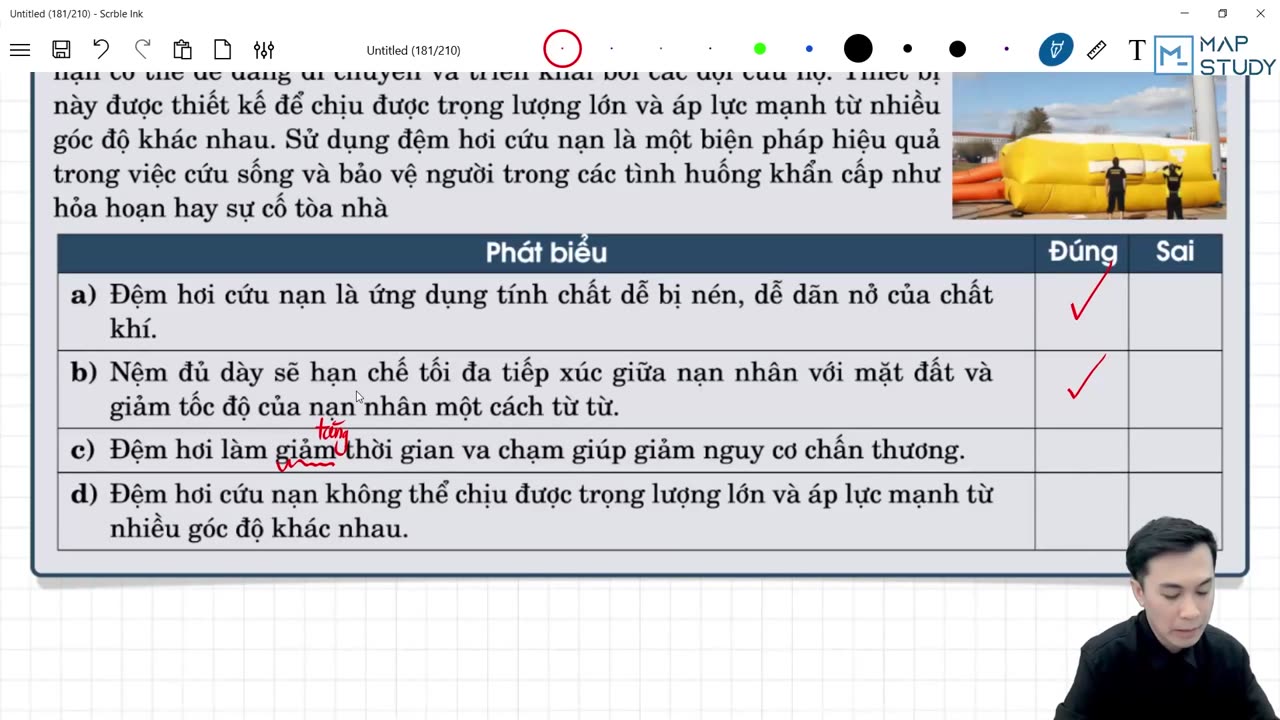This screenshot has width=1280, height=720.
Task: Undo the last ink stroke
Action: point(101,49)
